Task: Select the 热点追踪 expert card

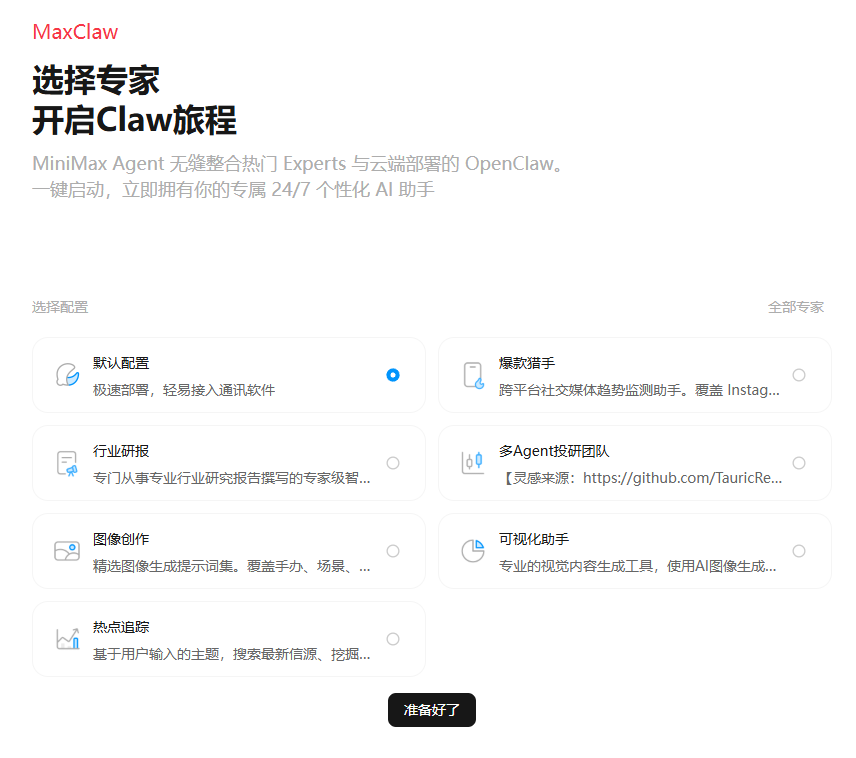Action: click(x=229, y=638)
